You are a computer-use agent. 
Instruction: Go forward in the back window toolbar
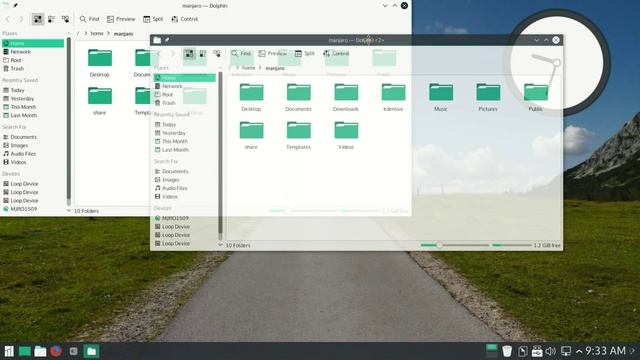(21, 19)
